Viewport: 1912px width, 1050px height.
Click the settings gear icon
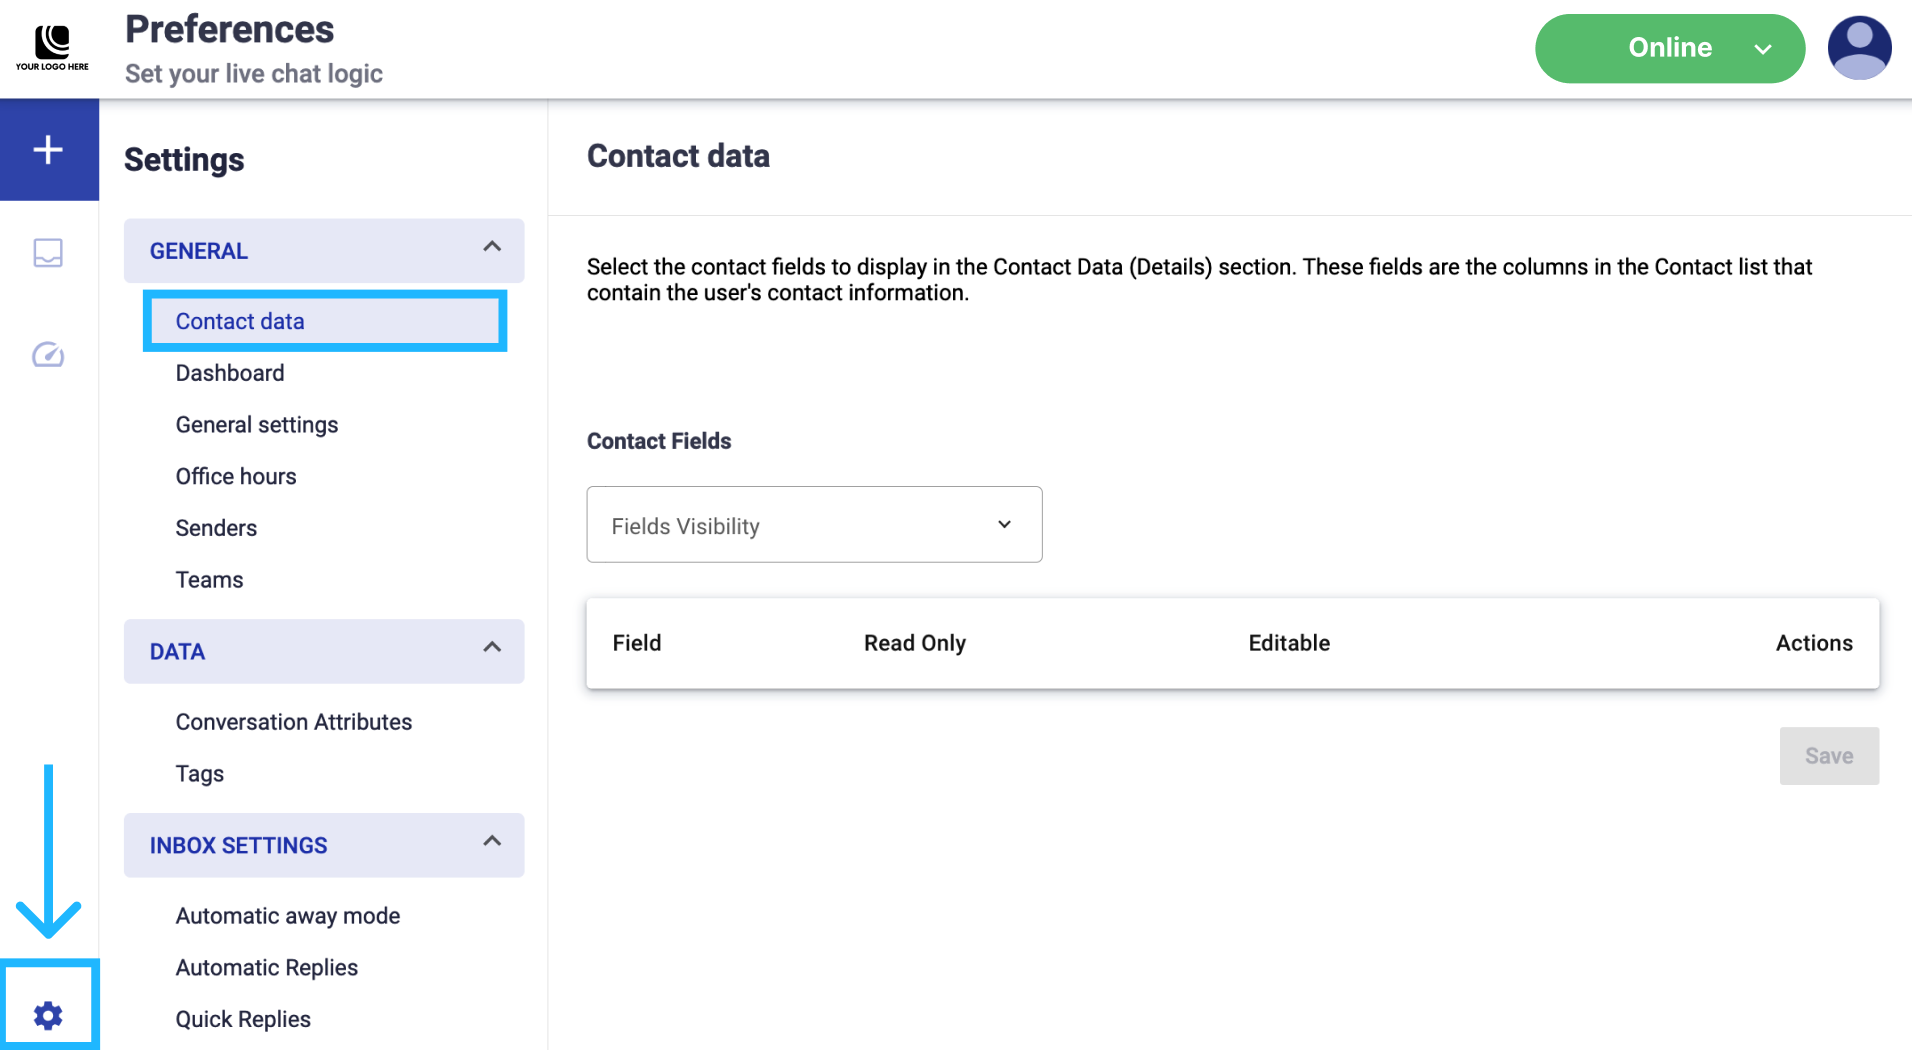(48, 1015)
